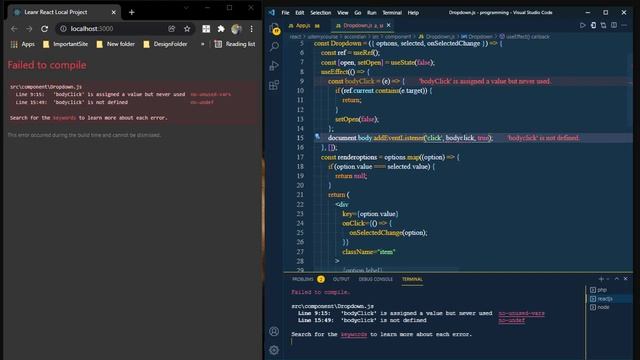Click the lightbulb quick-fix icon on line 15

[317, 137]
